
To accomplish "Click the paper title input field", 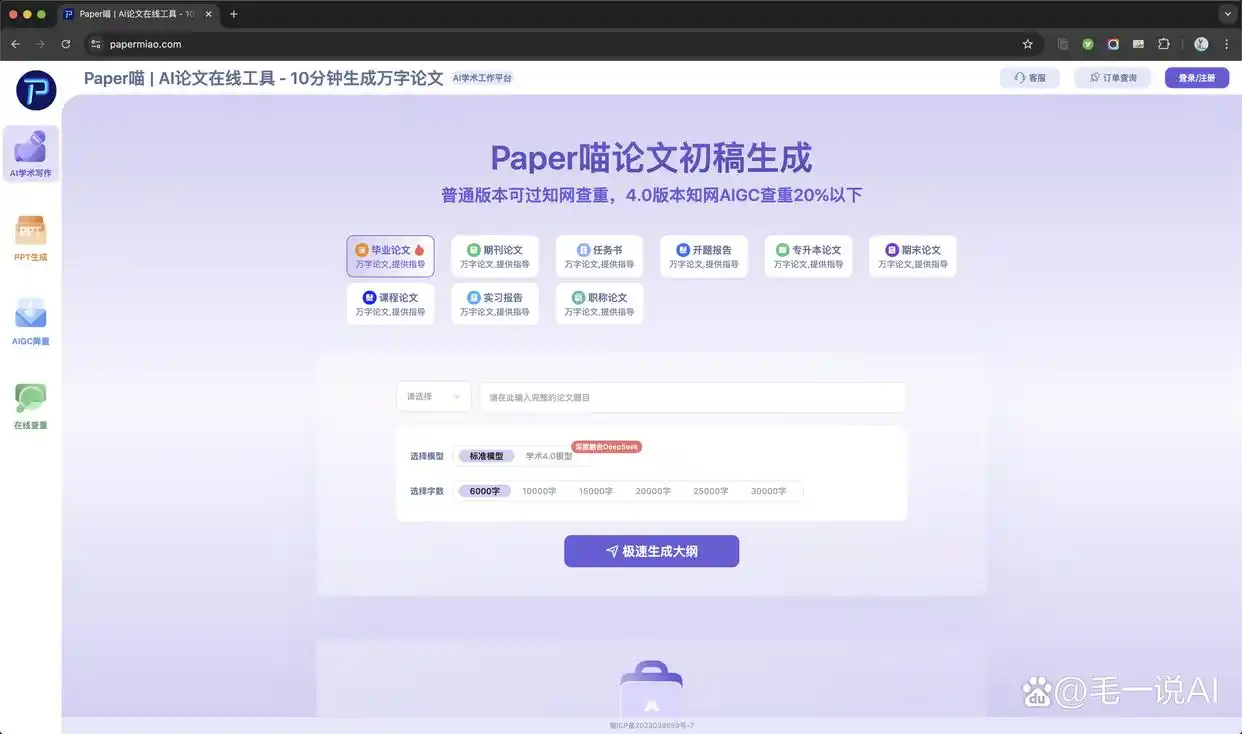I will tap(691, 396).
